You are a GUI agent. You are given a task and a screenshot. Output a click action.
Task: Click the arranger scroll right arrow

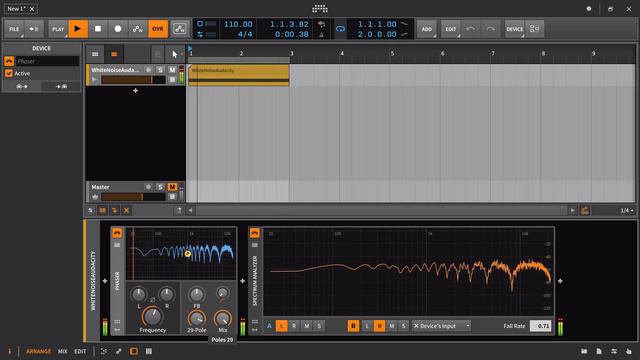(x=572, y=211)
